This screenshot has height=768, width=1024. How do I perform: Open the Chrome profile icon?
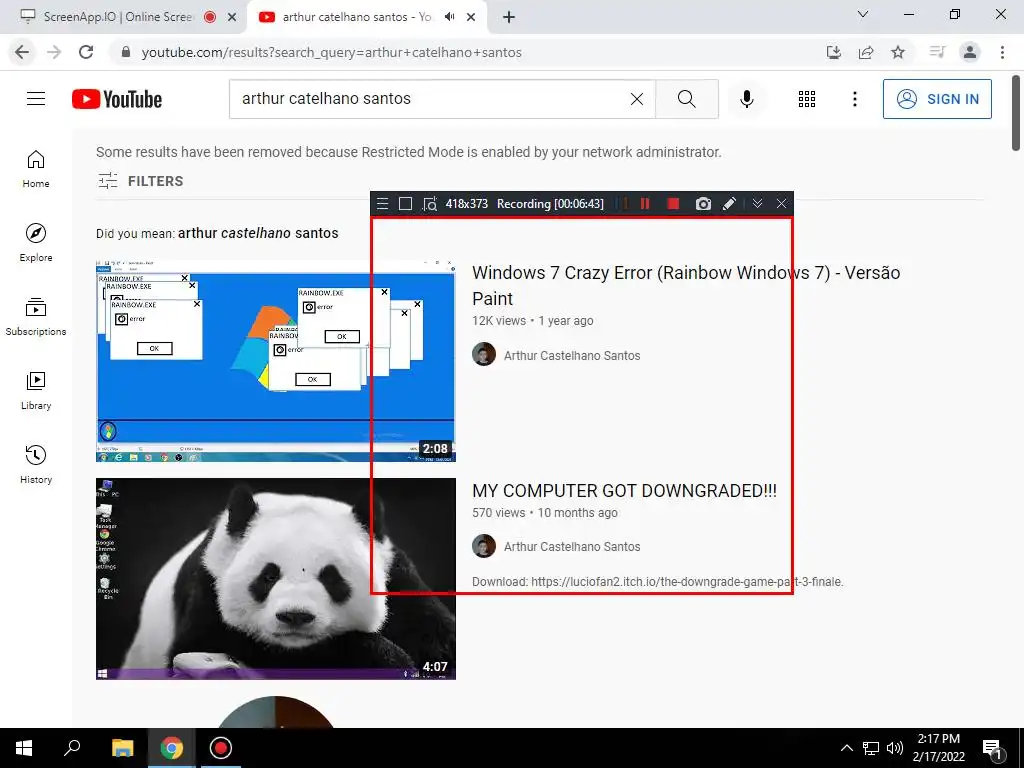970,52
